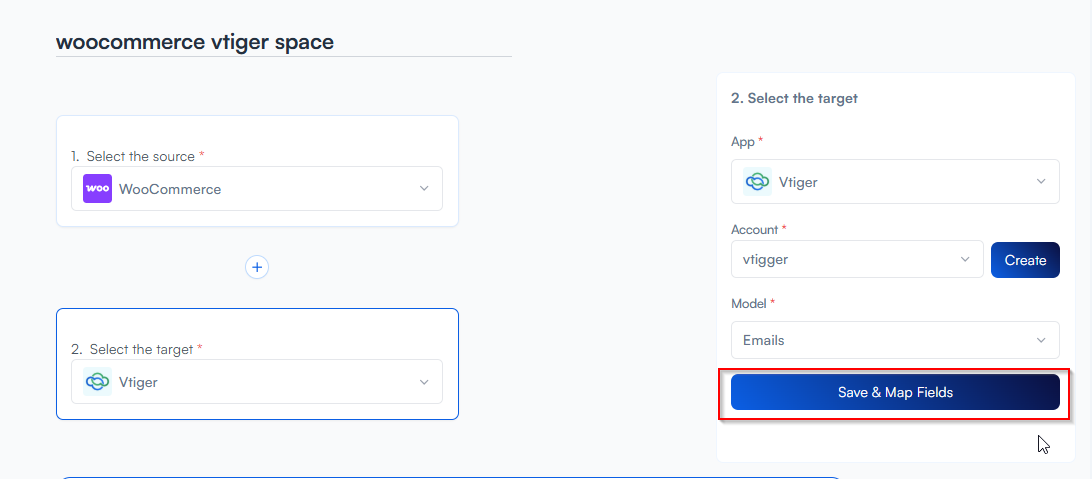Select the '1. Select the source' step label

(137, 156)
